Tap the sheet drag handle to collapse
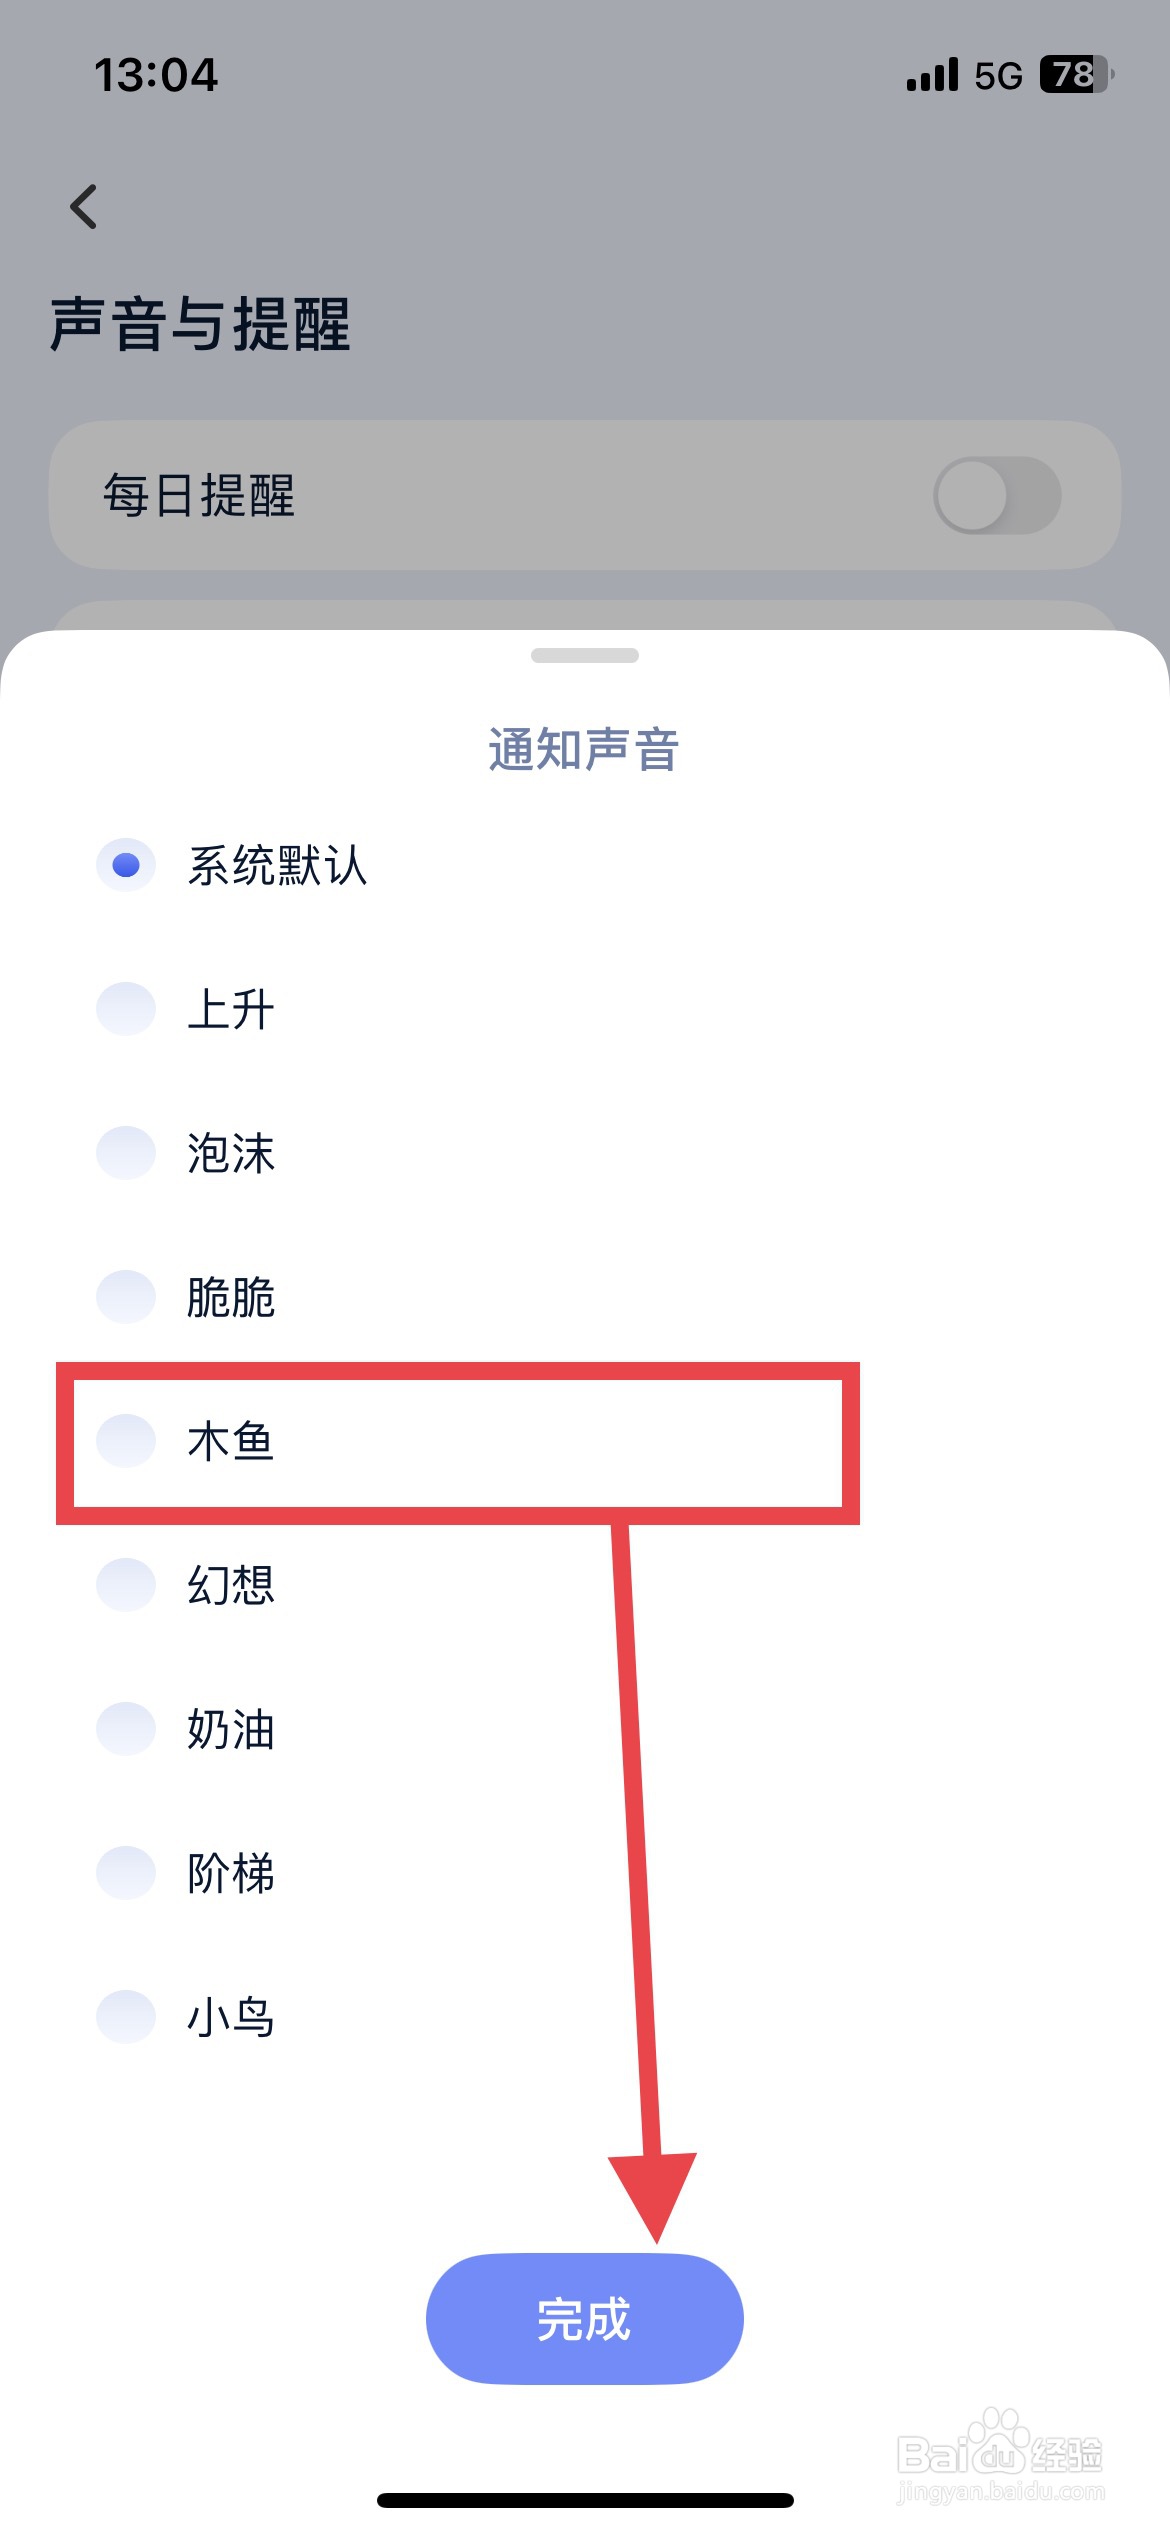The height and width of the screenshot is (2532, 1170). [x=584, y=657]
